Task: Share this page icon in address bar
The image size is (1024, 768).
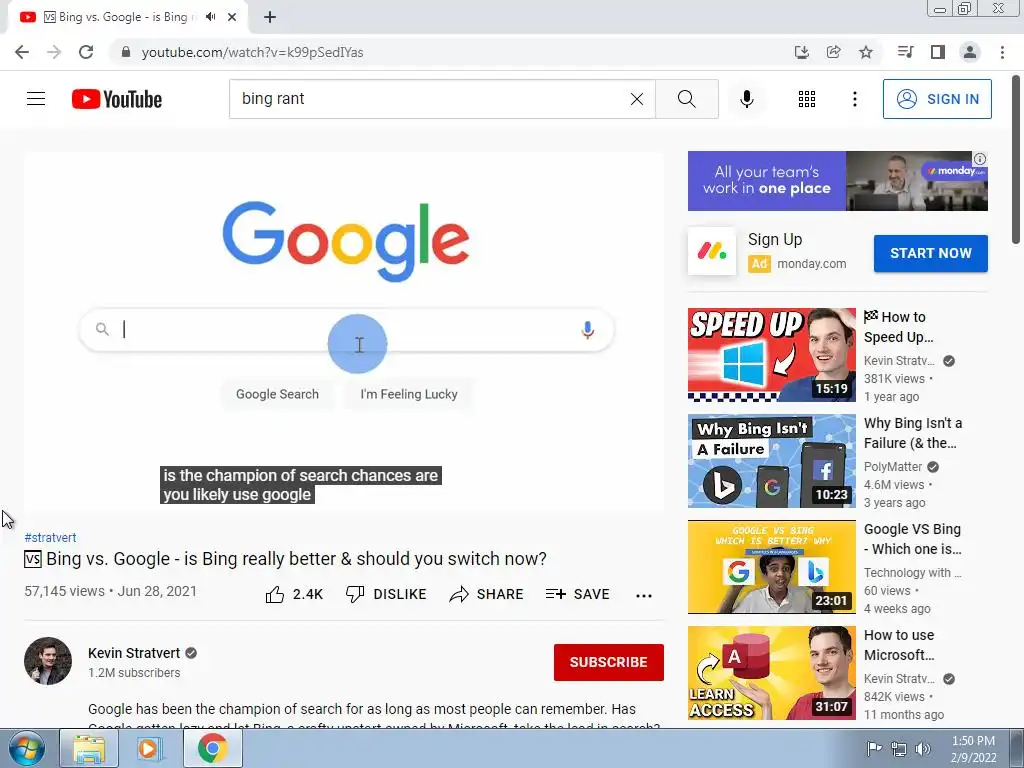Action: pyautogui.click(x=833, y=52)
